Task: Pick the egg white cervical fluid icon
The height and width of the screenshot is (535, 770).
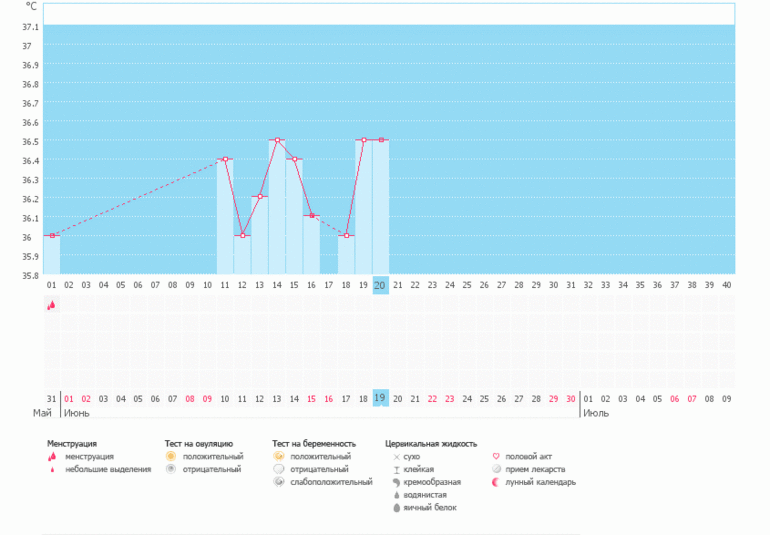Action: click(396, 508)
